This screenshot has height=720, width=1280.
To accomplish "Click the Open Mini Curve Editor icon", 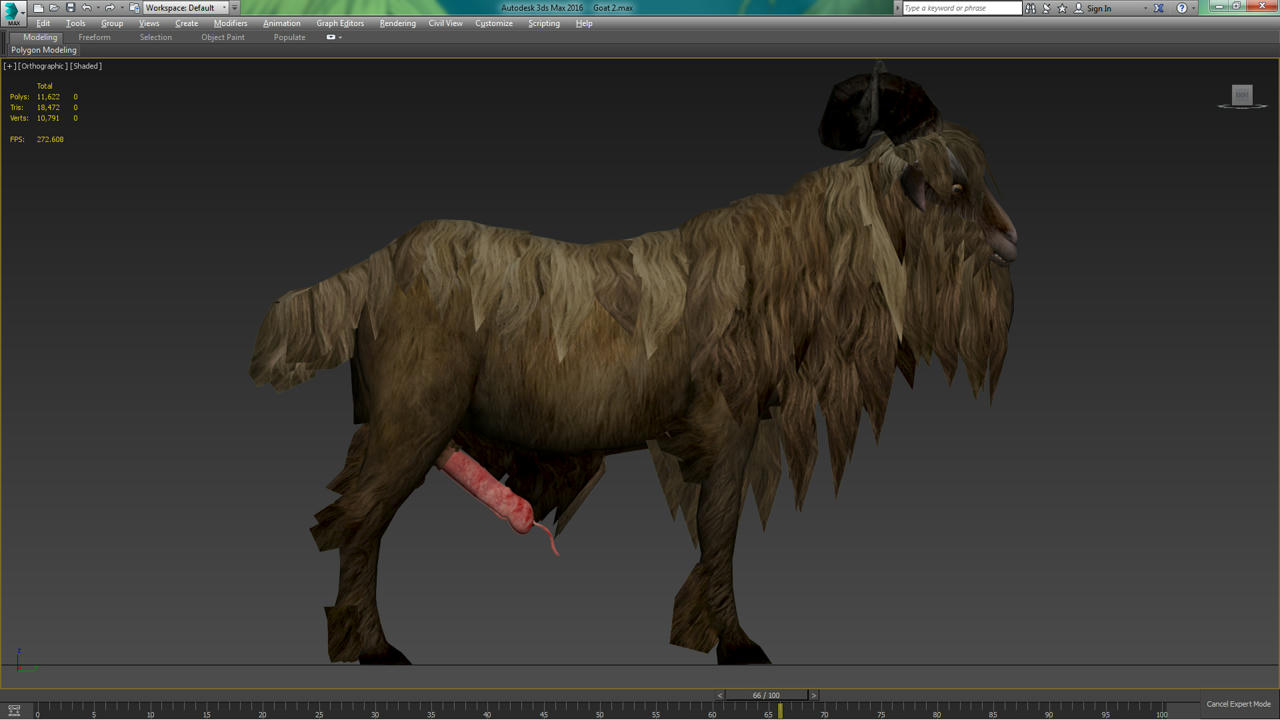I will 14,710.
